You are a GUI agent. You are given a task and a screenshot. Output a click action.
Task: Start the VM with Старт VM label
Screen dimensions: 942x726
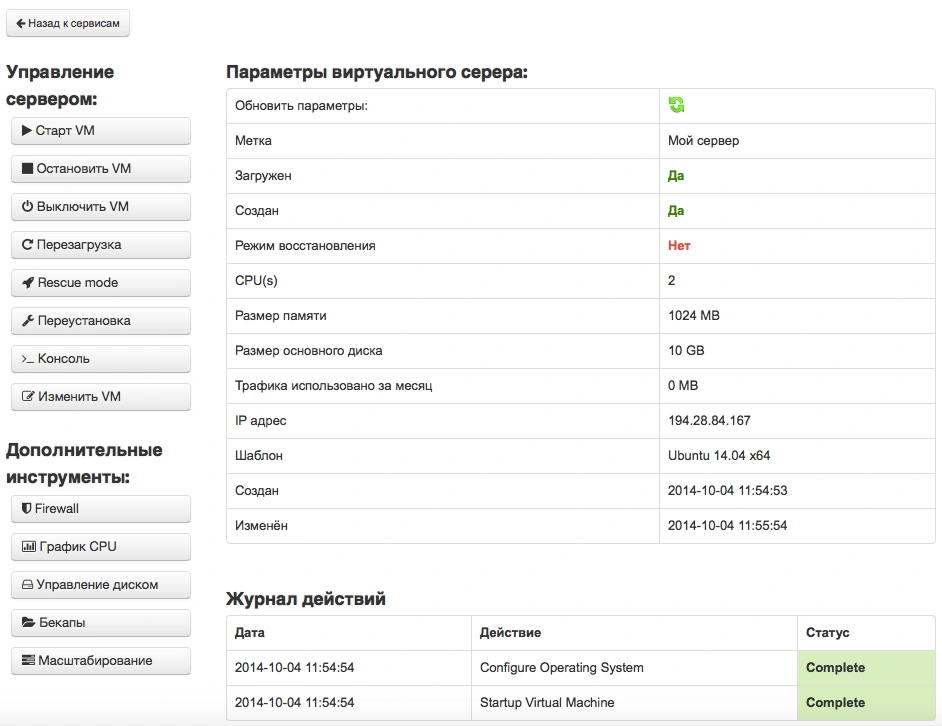pyautogui.click(x=65, y=130)
